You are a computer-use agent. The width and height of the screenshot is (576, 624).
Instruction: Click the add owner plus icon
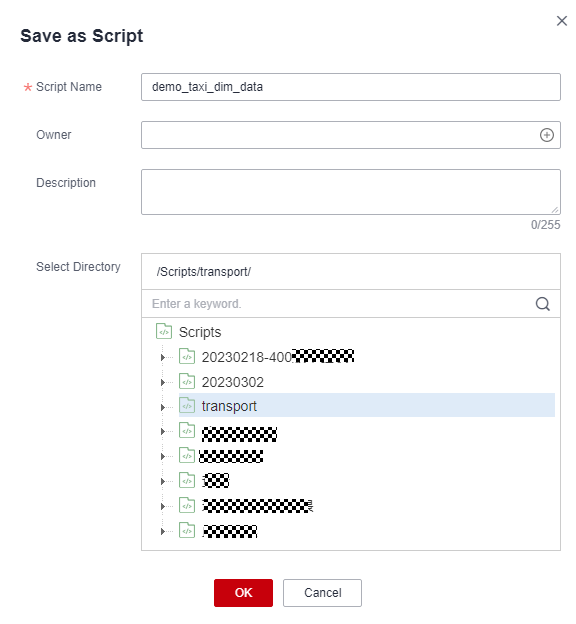[x=546, y=135]
